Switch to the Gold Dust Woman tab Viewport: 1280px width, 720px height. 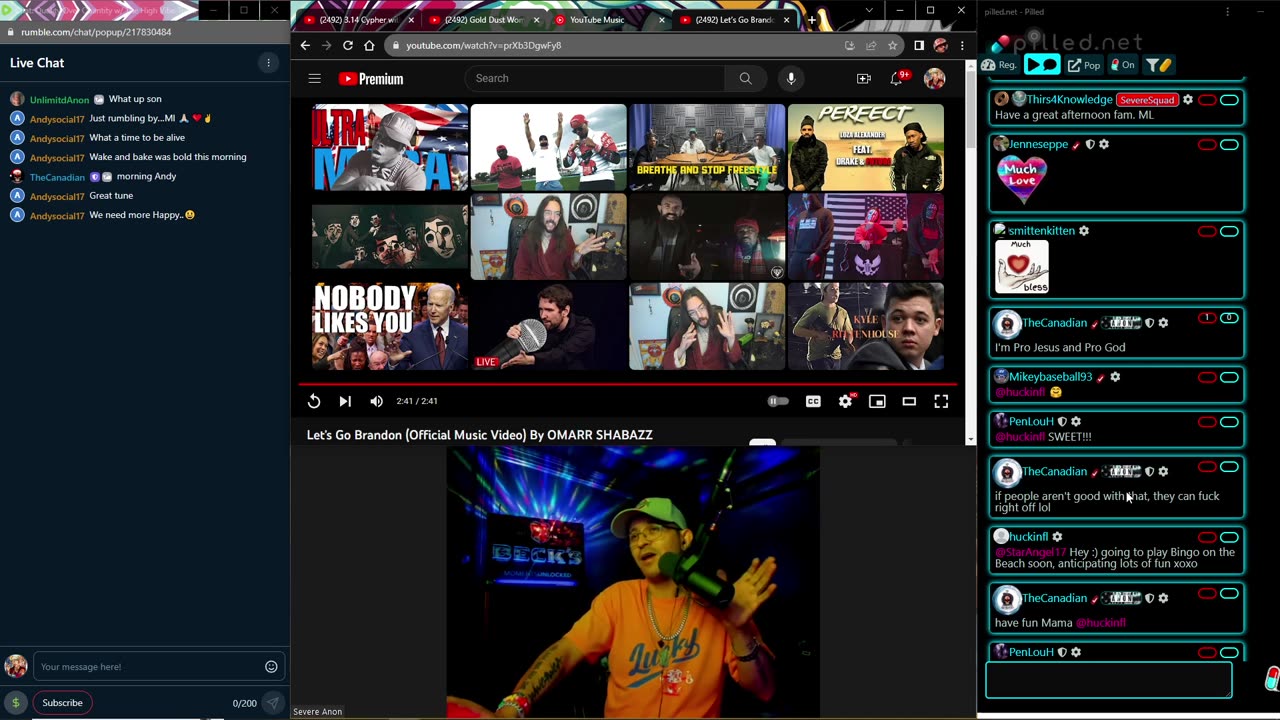coord(484,20)
